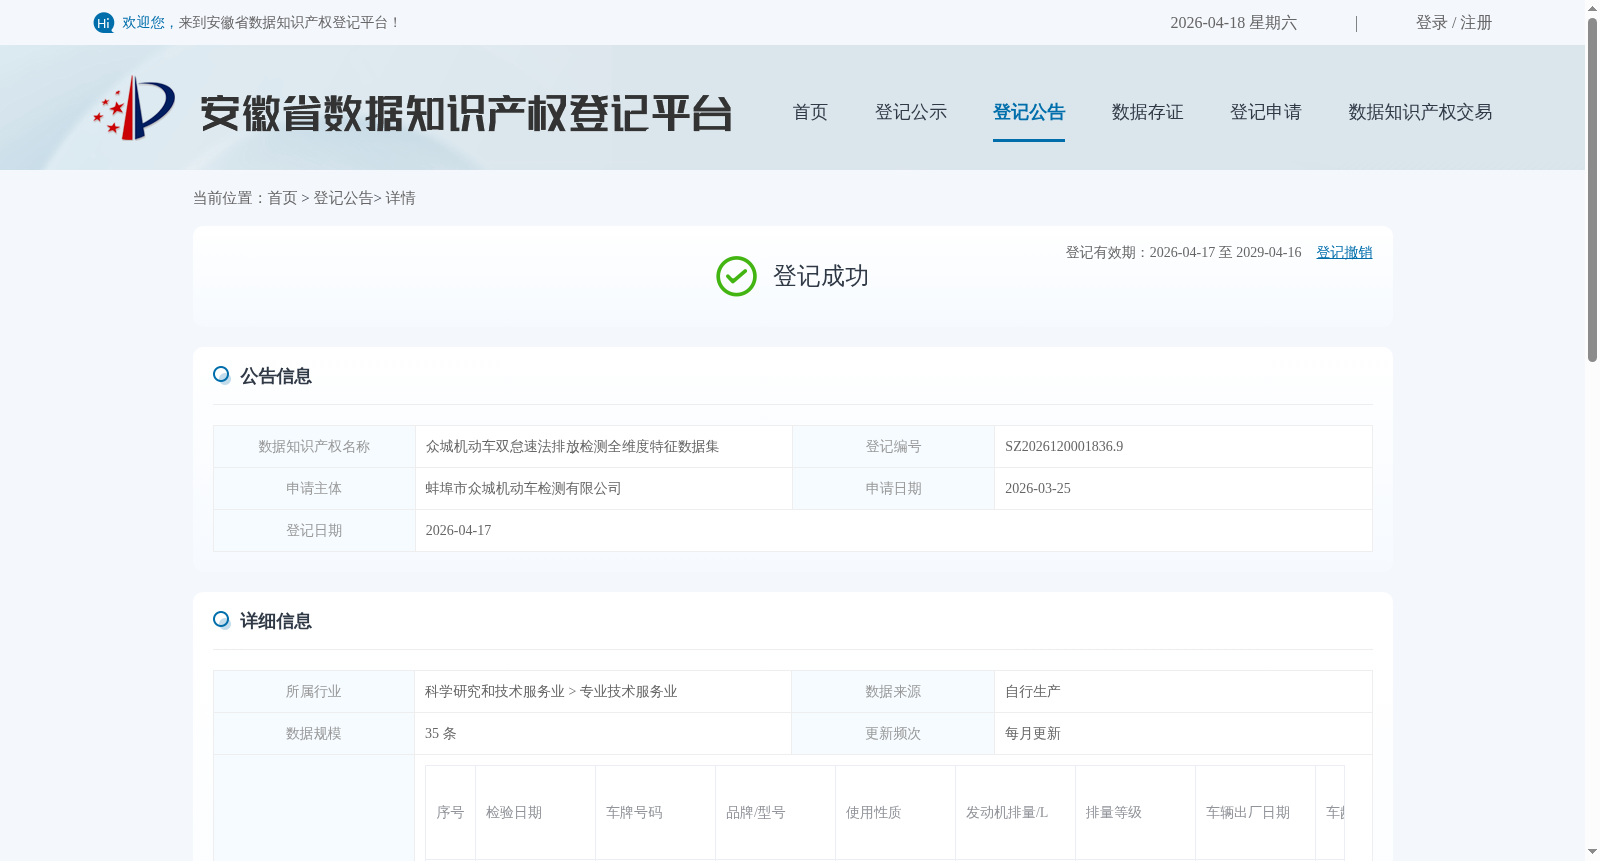
Task: Click the 数据知识产权名称 label
Action: pyautogui.click(x=314, y=446)
